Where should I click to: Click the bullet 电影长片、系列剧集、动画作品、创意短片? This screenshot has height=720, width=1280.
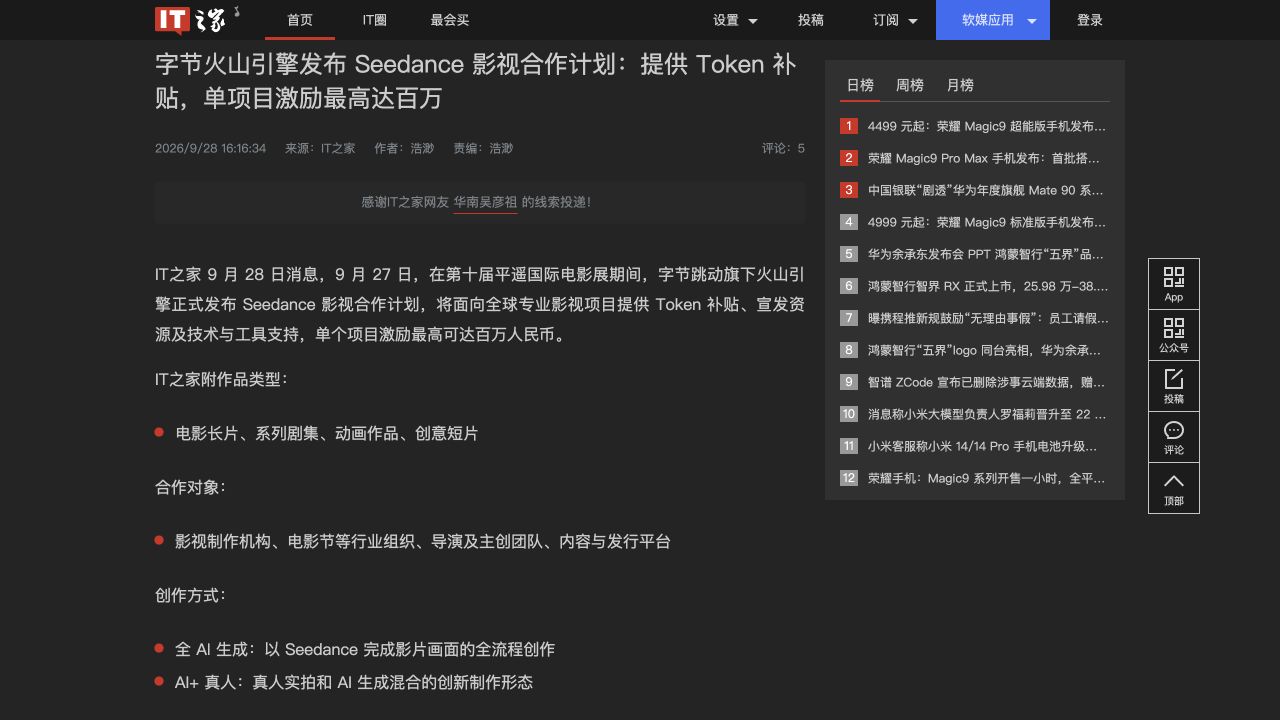pyautogui.click(x=327, y=433)
